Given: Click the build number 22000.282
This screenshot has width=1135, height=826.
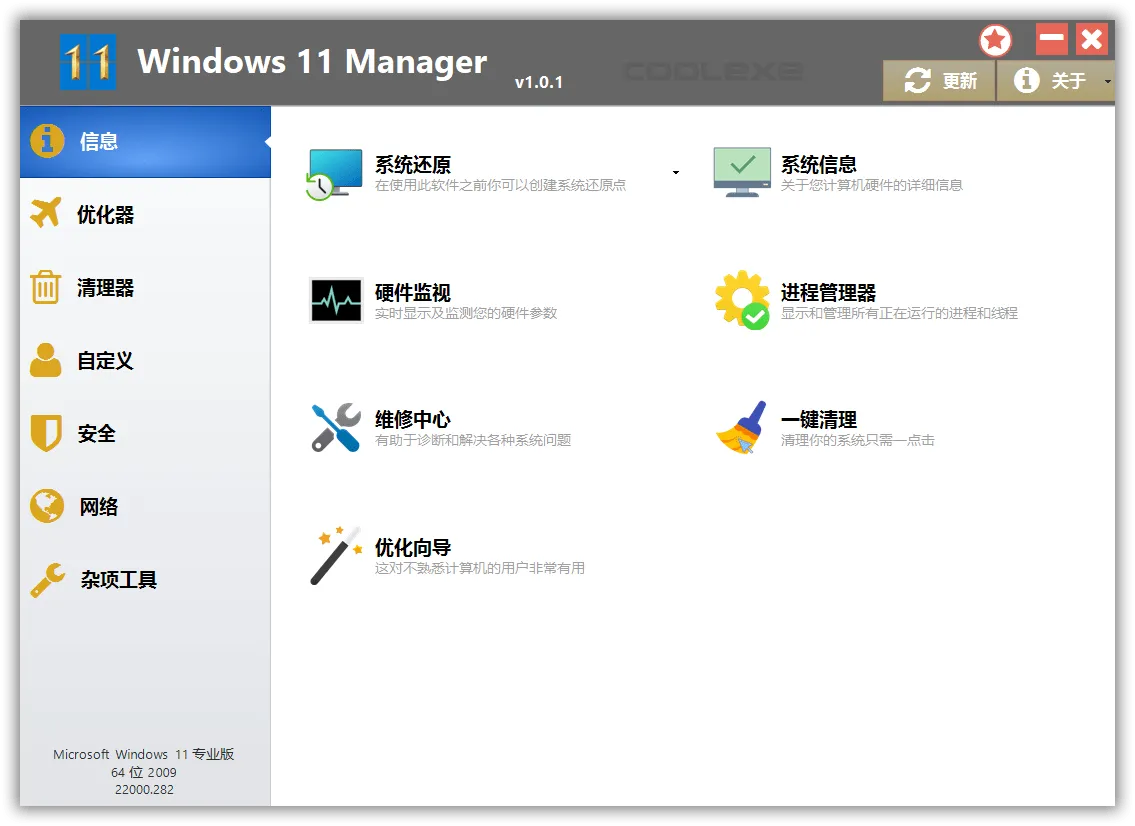Looking at the screenshot, I should point(144,790).
